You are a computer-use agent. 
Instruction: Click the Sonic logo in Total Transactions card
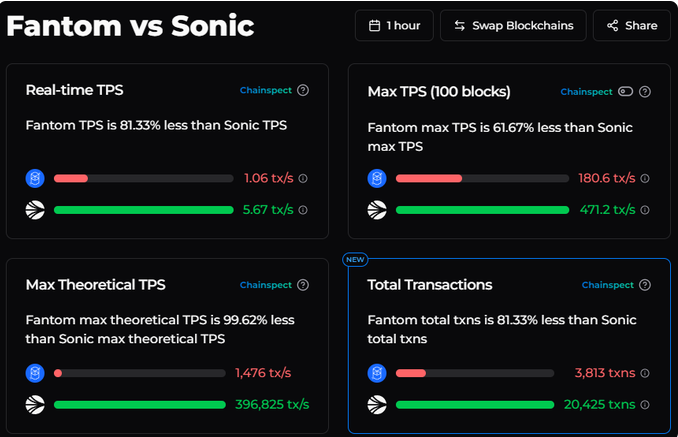point(377,405)
